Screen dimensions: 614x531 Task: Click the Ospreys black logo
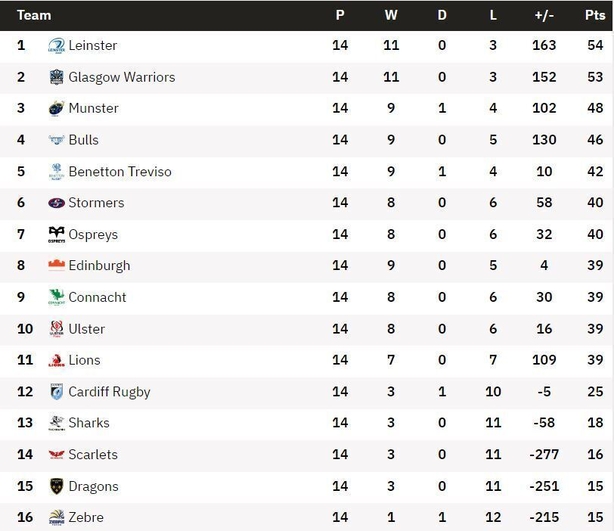point(56,235)
